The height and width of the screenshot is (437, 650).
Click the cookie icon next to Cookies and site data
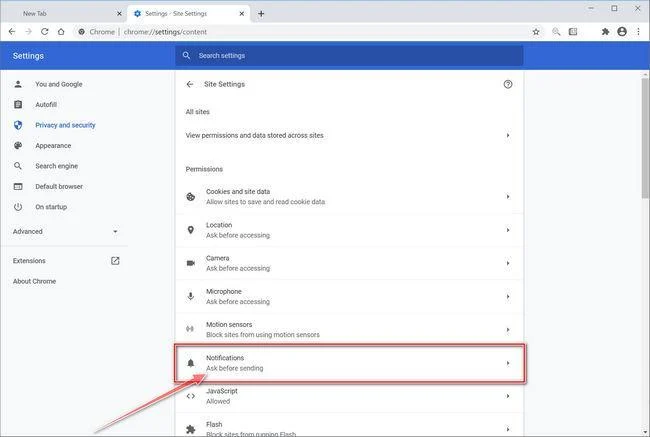[x=191, y=197]
